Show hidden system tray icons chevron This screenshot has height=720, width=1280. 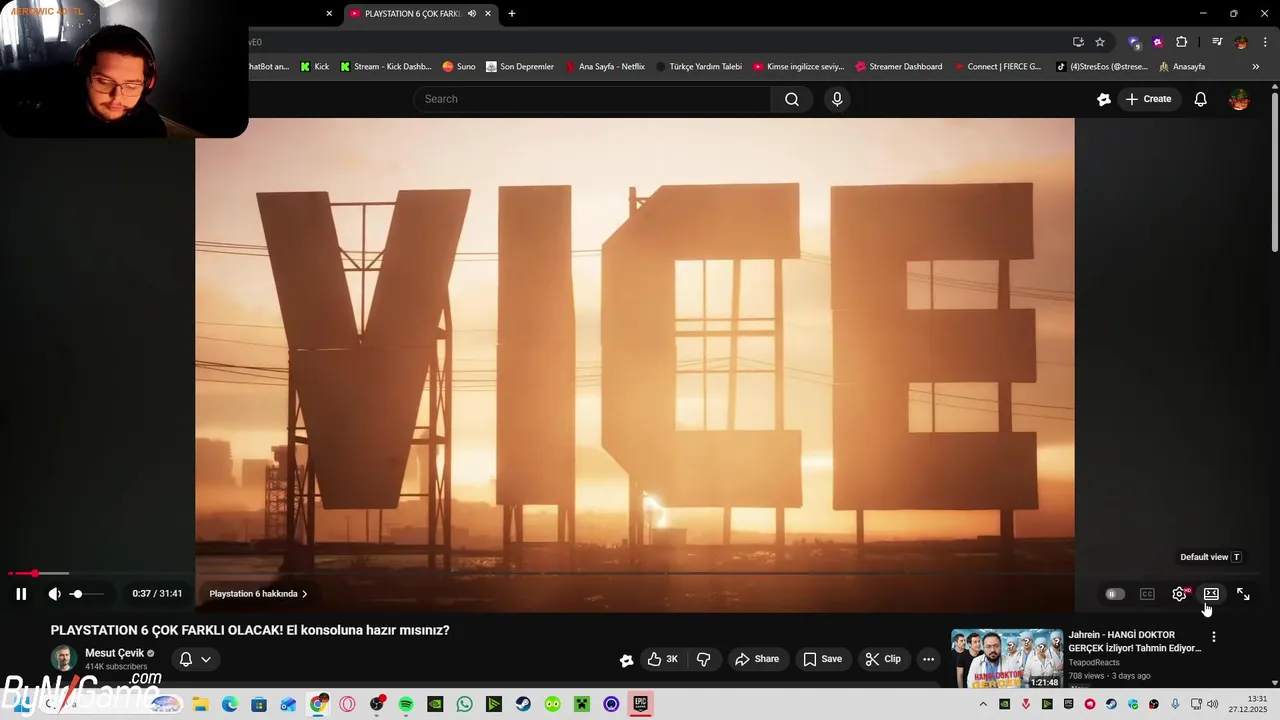click(x=983, y=704)
